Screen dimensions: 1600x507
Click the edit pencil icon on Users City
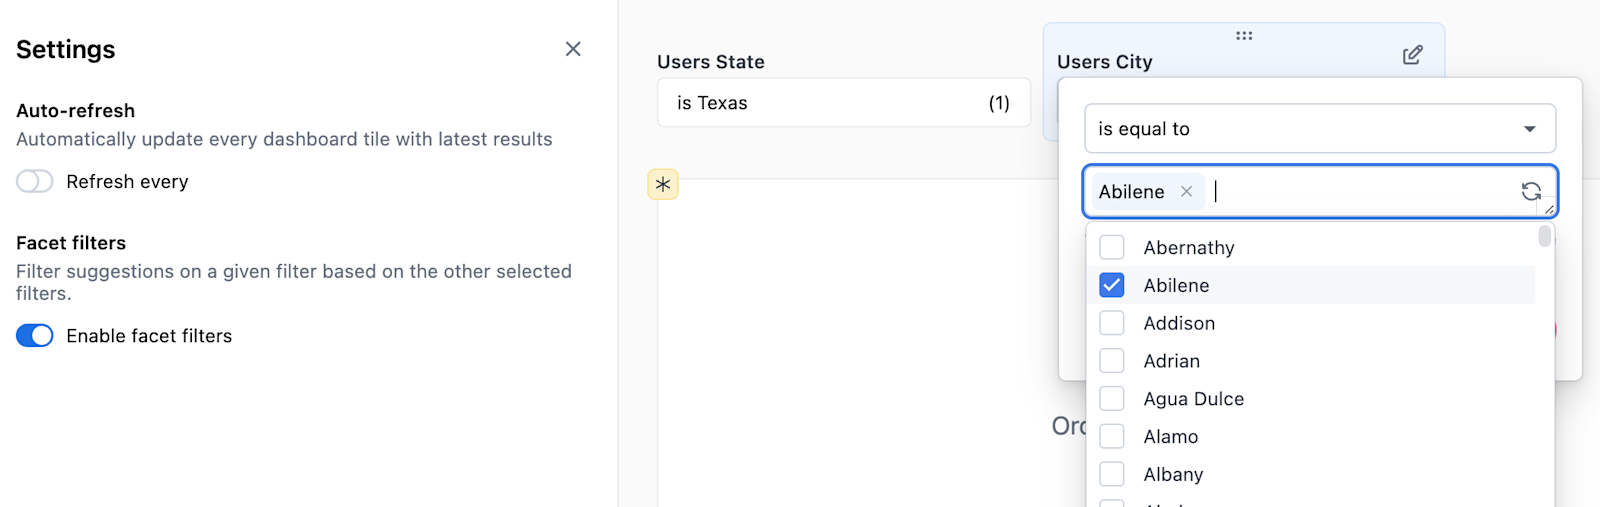coord(1412,55)
